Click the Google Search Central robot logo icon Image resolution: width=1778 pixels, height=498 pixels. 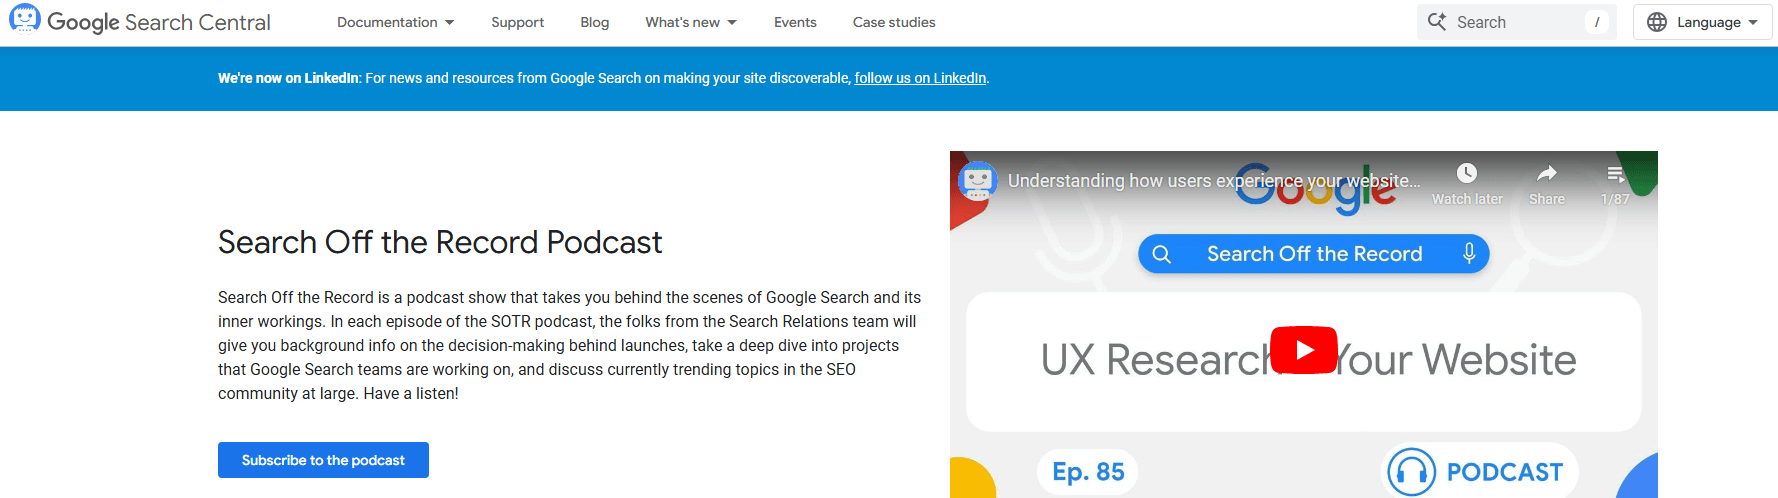(x=24, y=19)
